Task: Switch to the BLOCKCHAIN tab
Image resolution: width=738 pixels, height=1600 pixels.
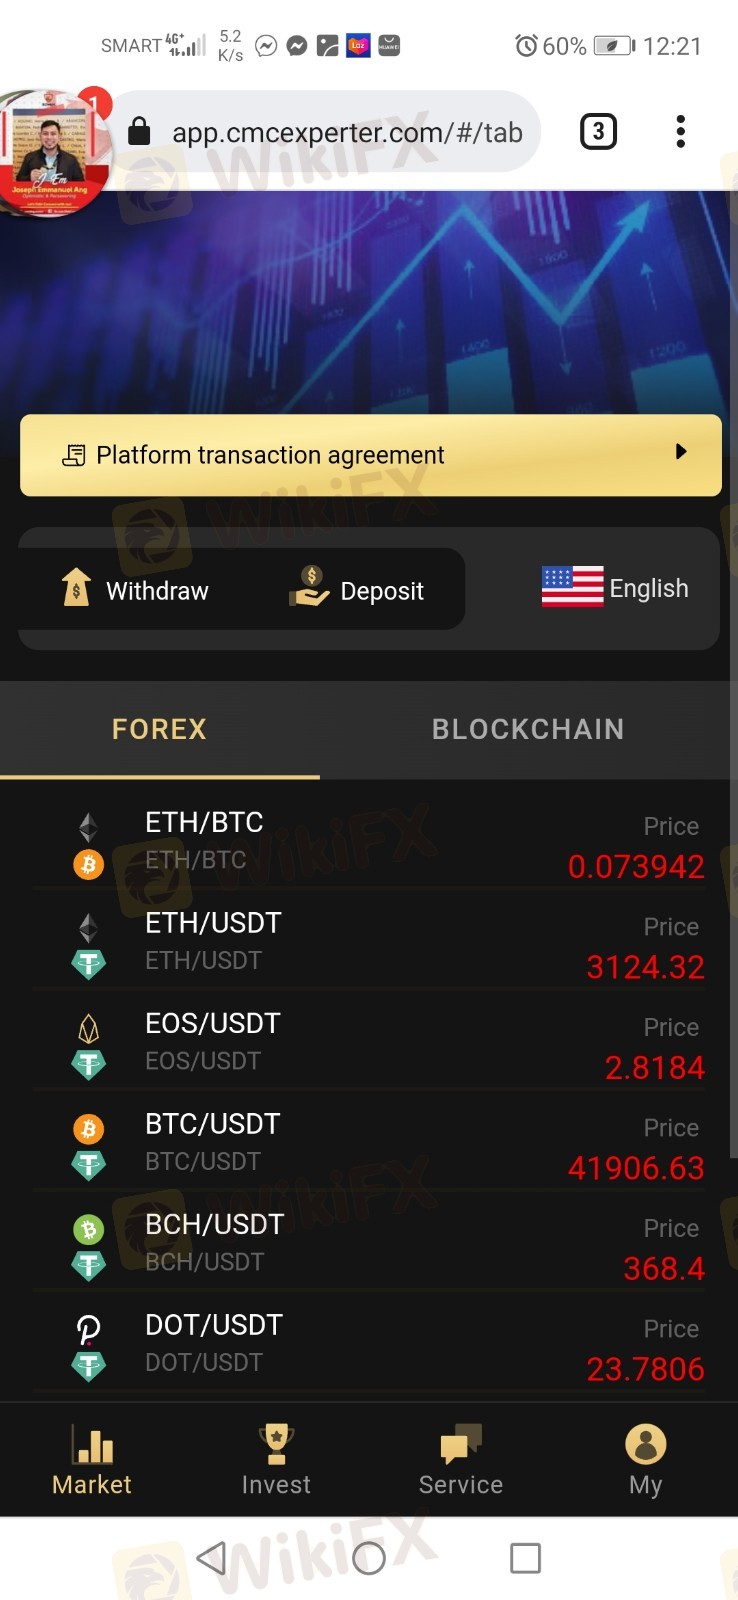Action: point(528,729)
